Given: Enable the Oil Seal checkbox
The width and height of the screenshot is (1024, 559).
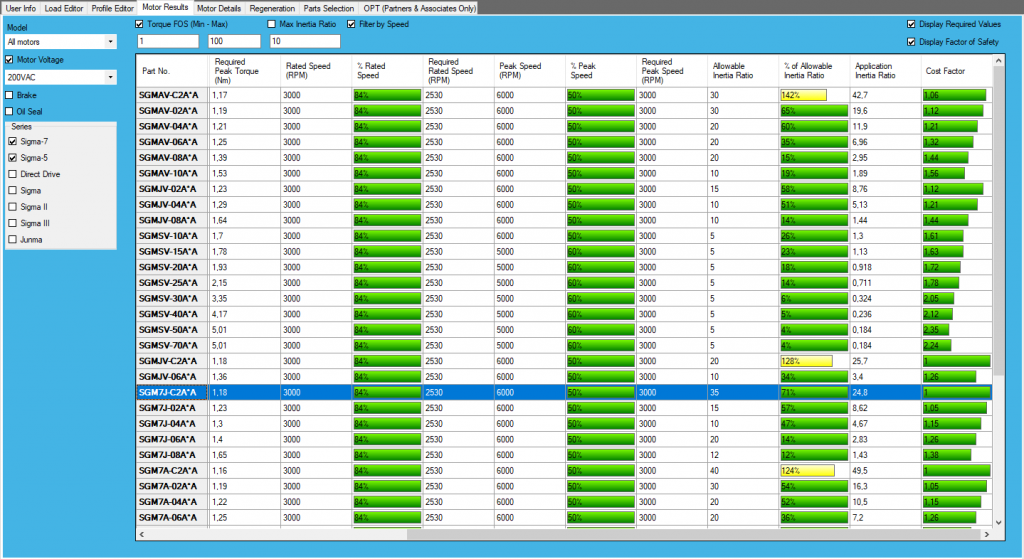Looking at the screenshot, I should [x=9, y=111].
